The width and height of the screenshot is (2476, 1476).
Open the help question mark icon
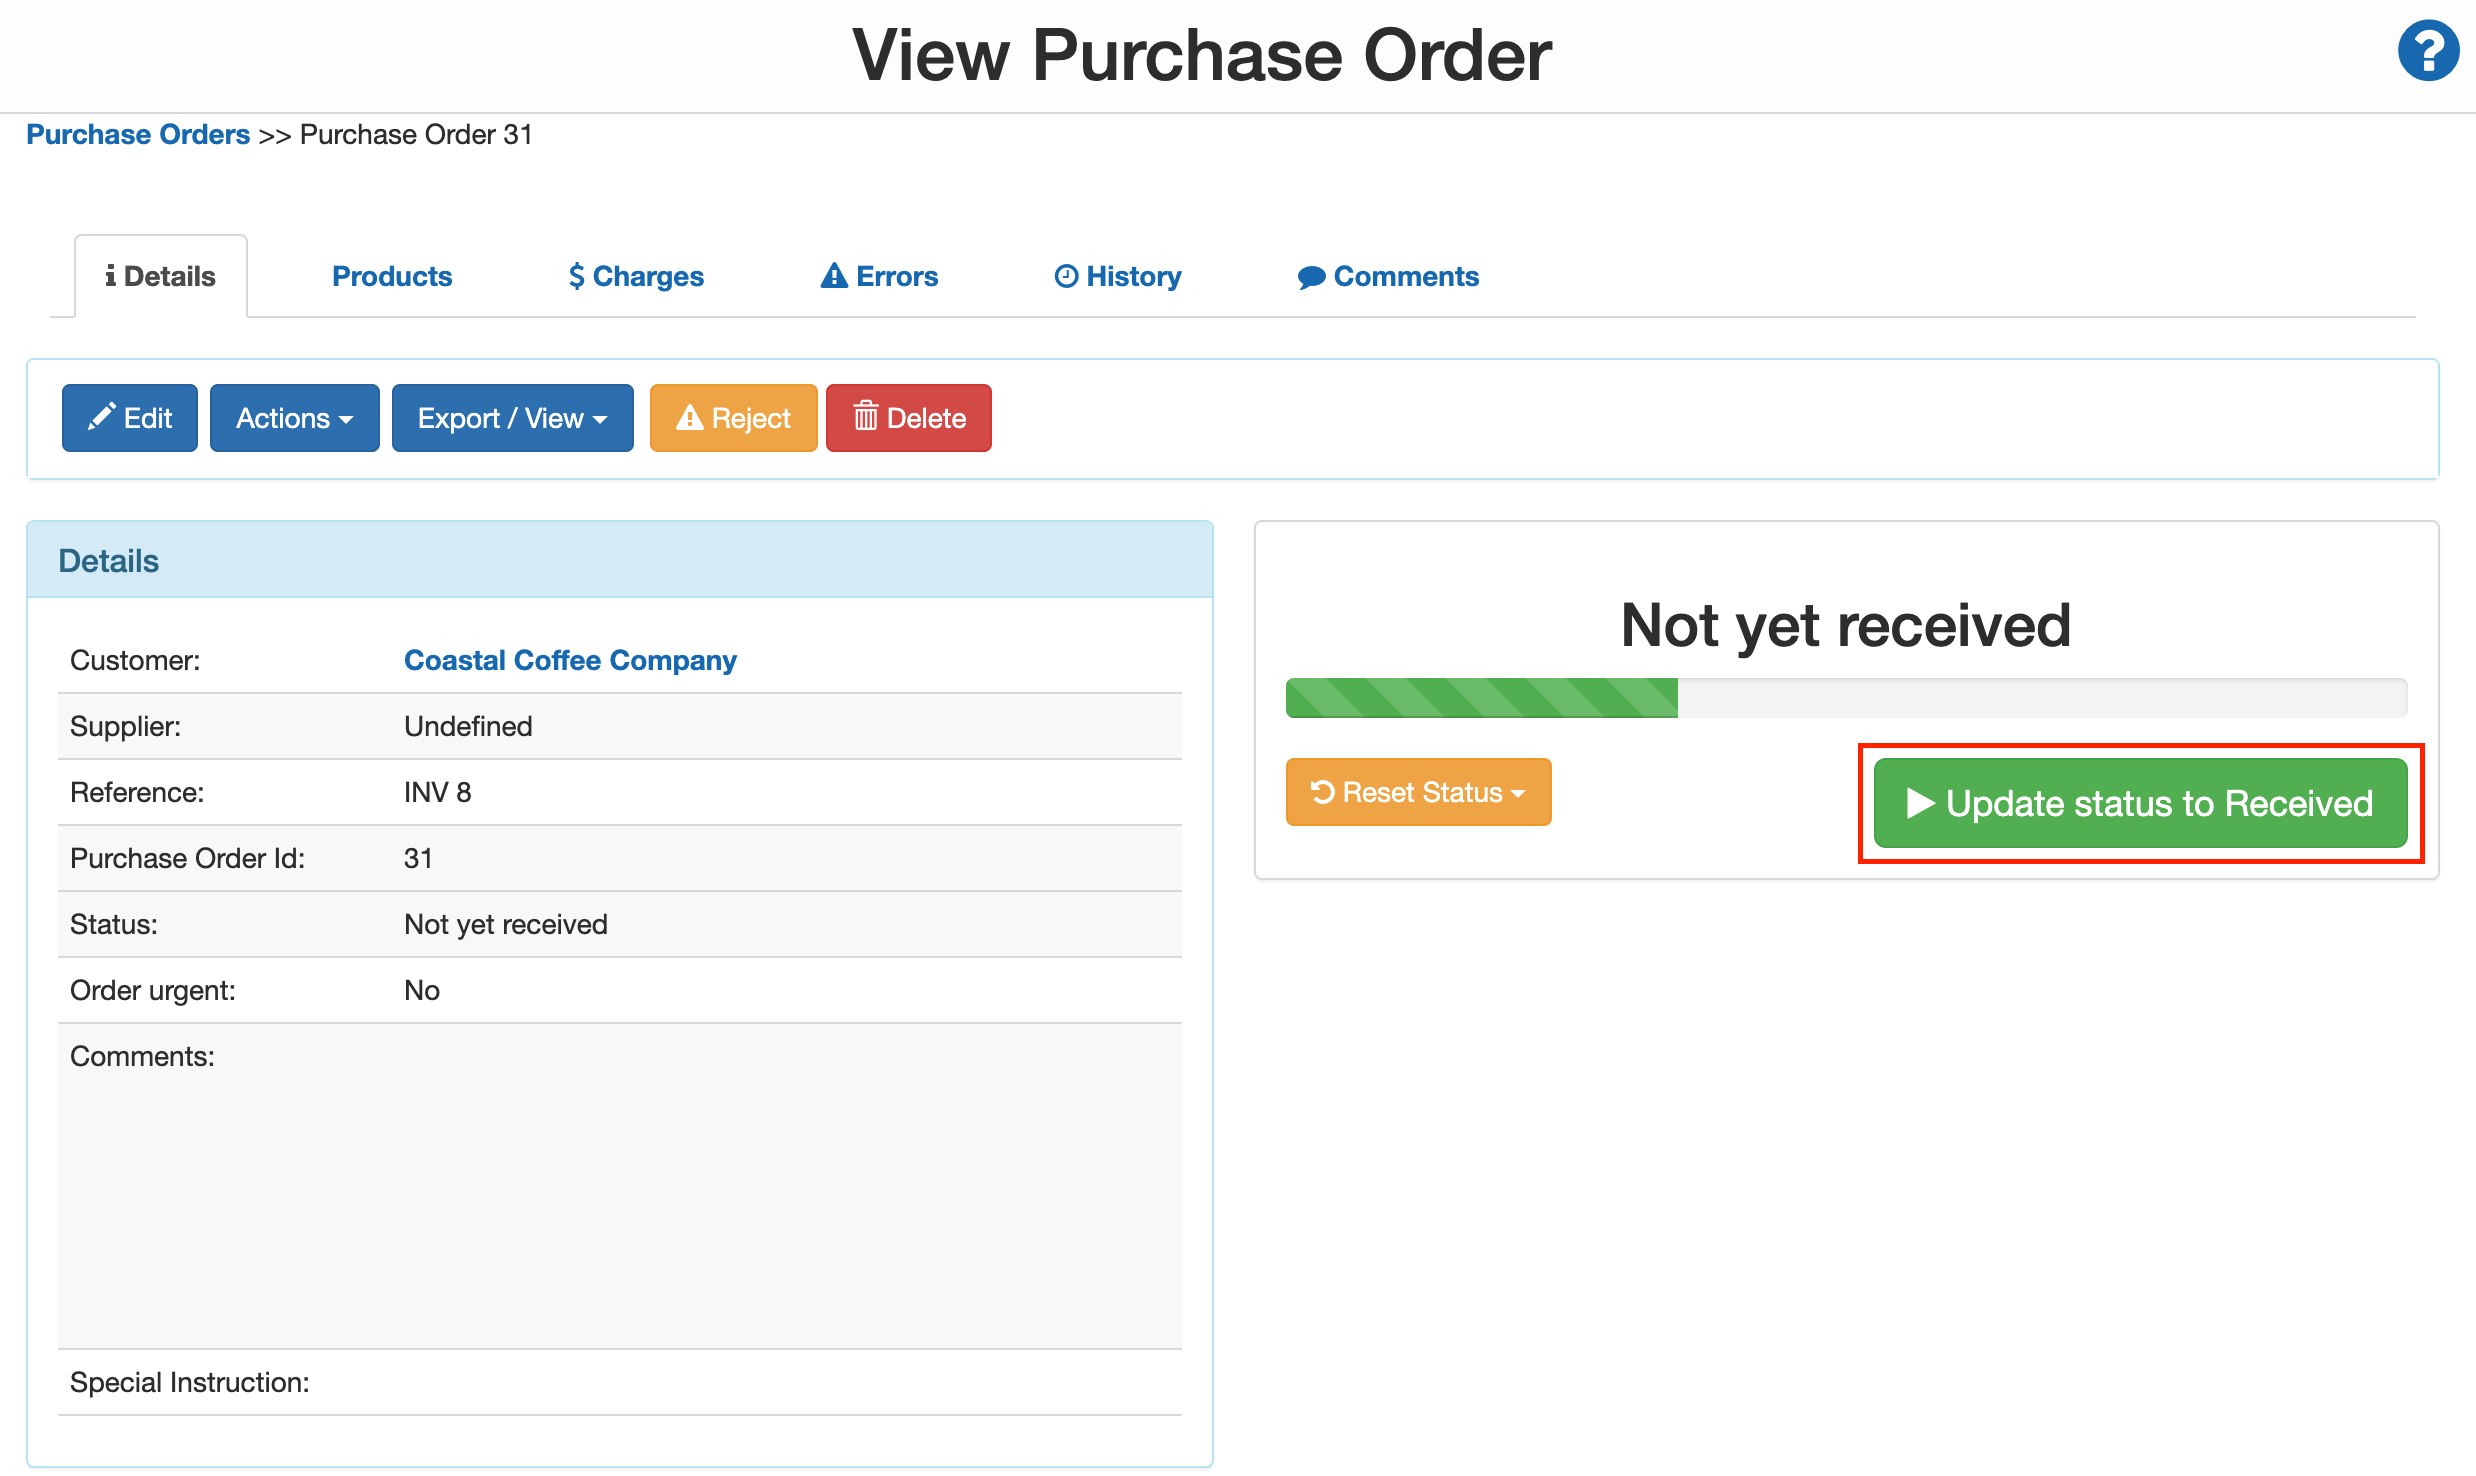(x=2428, y=49)
